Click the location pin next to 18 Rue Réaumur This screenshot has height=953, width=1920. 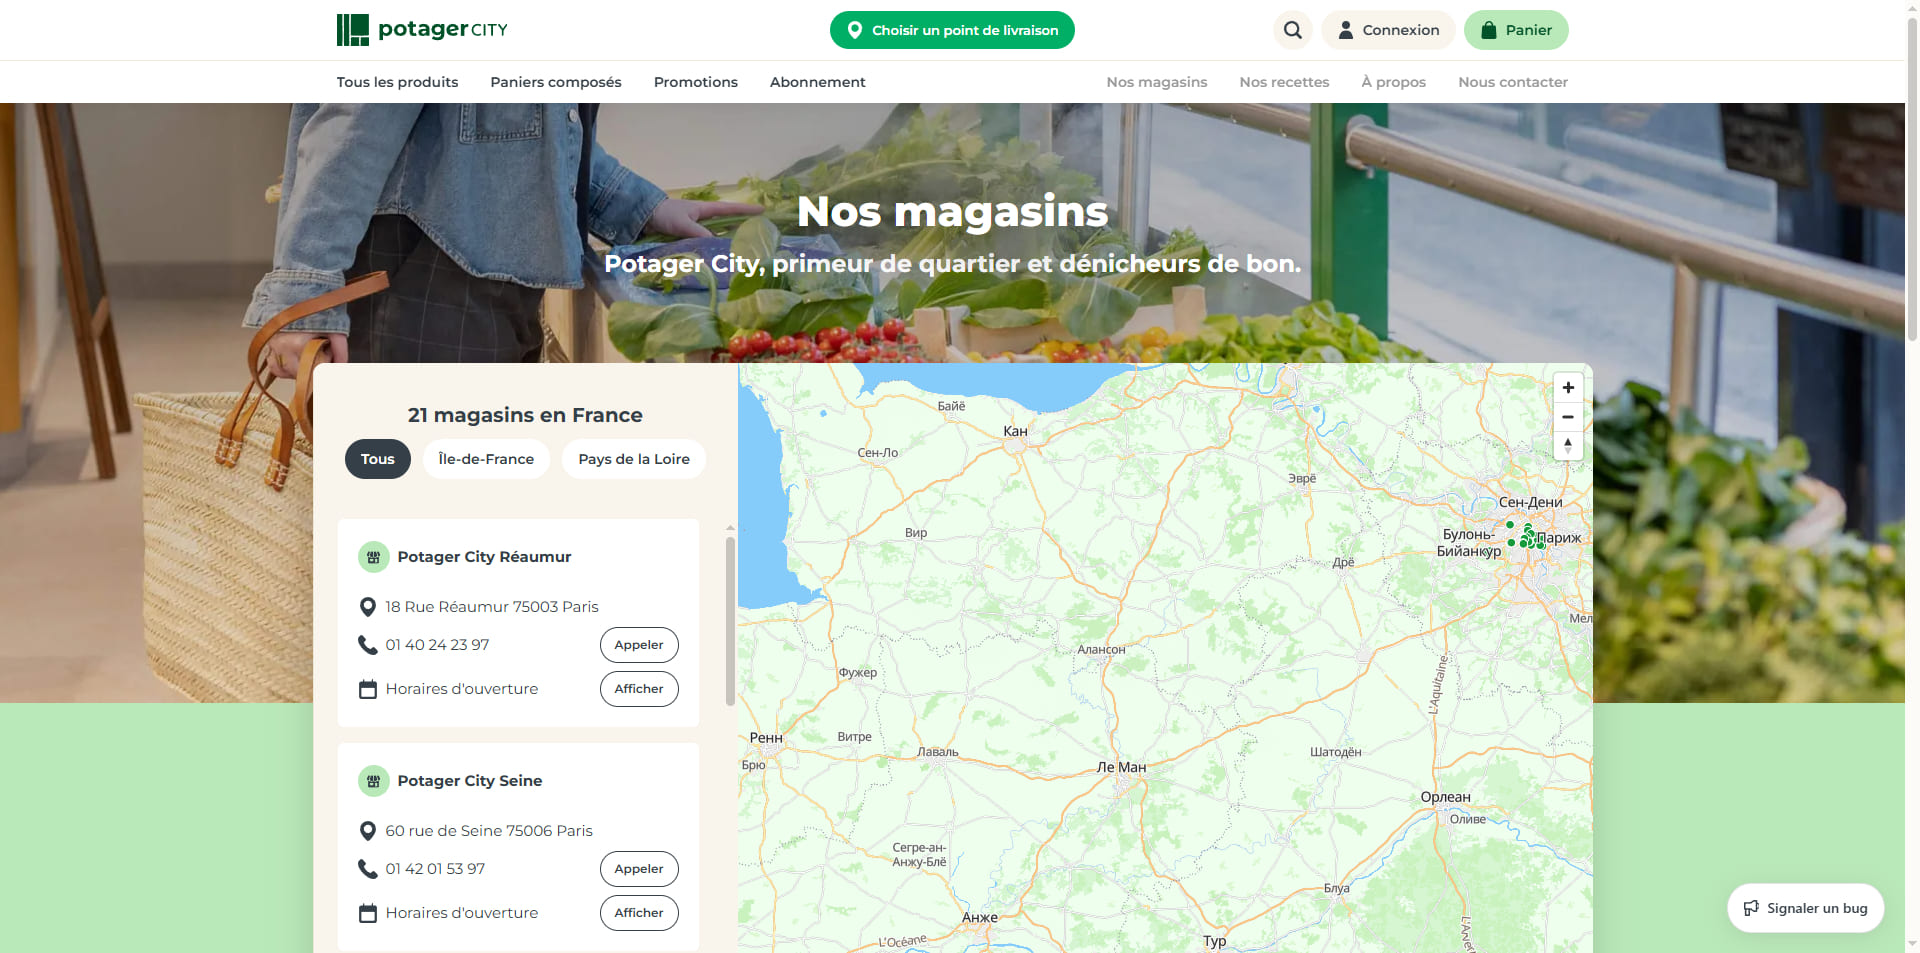(368, 607)
